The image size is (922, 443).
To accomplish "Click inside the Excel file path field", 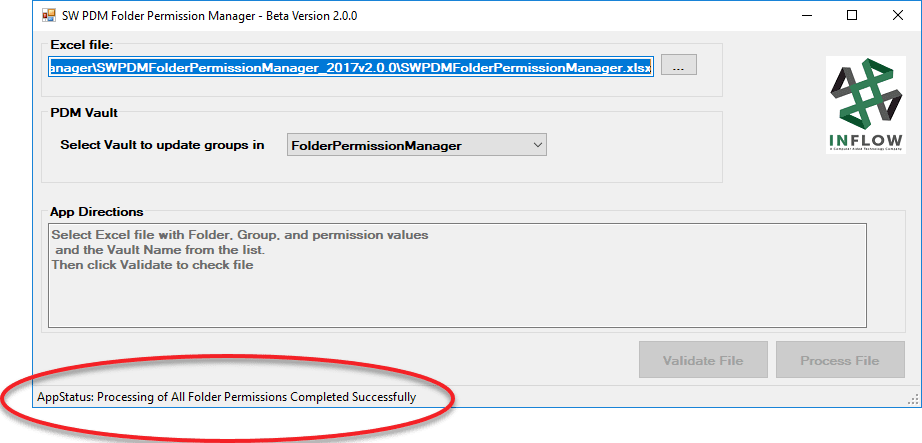I will (350, 68).
